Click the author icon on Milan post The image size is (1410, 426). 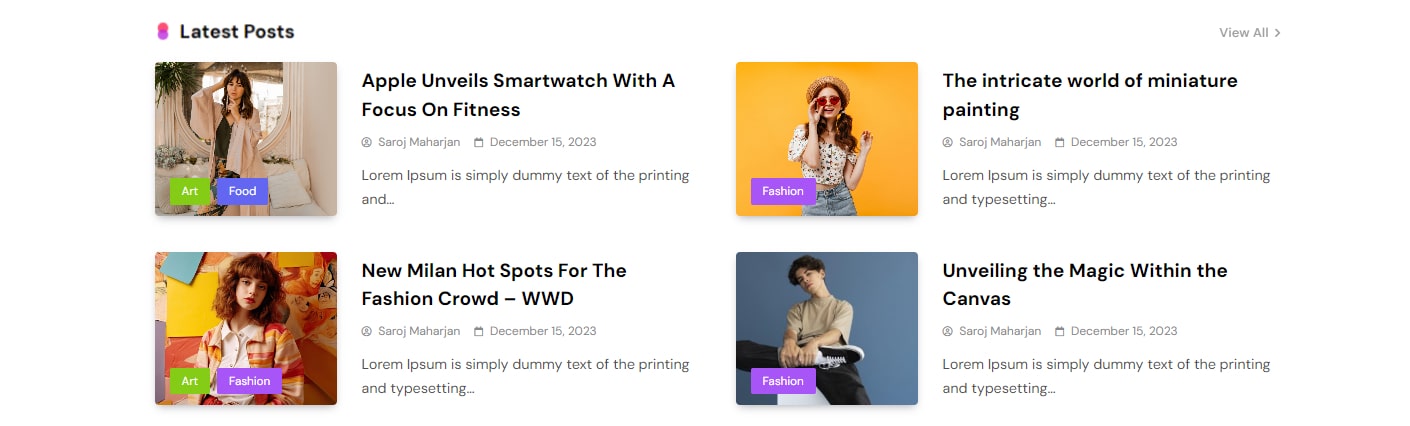[367, 331]
